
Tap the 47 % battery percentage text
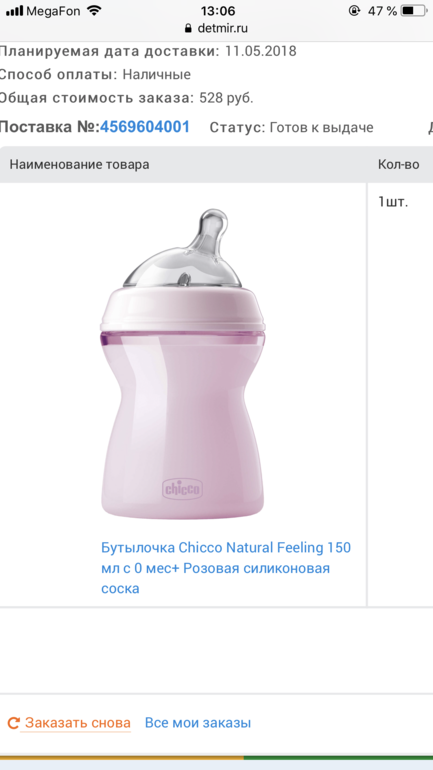pos(382,11)
